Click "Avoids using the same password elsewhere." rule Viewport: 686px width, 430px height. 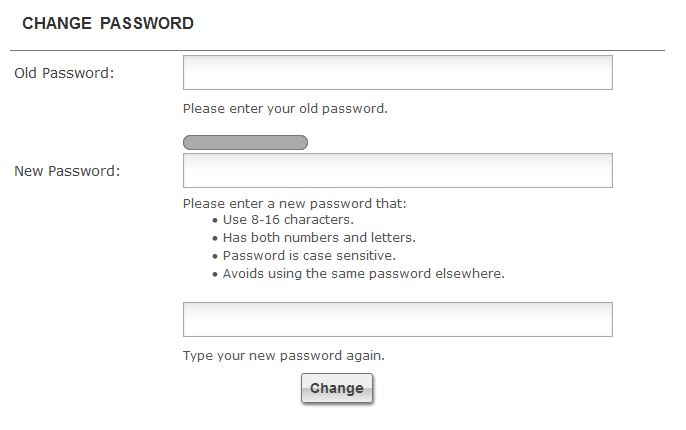[x=363, y=273]
